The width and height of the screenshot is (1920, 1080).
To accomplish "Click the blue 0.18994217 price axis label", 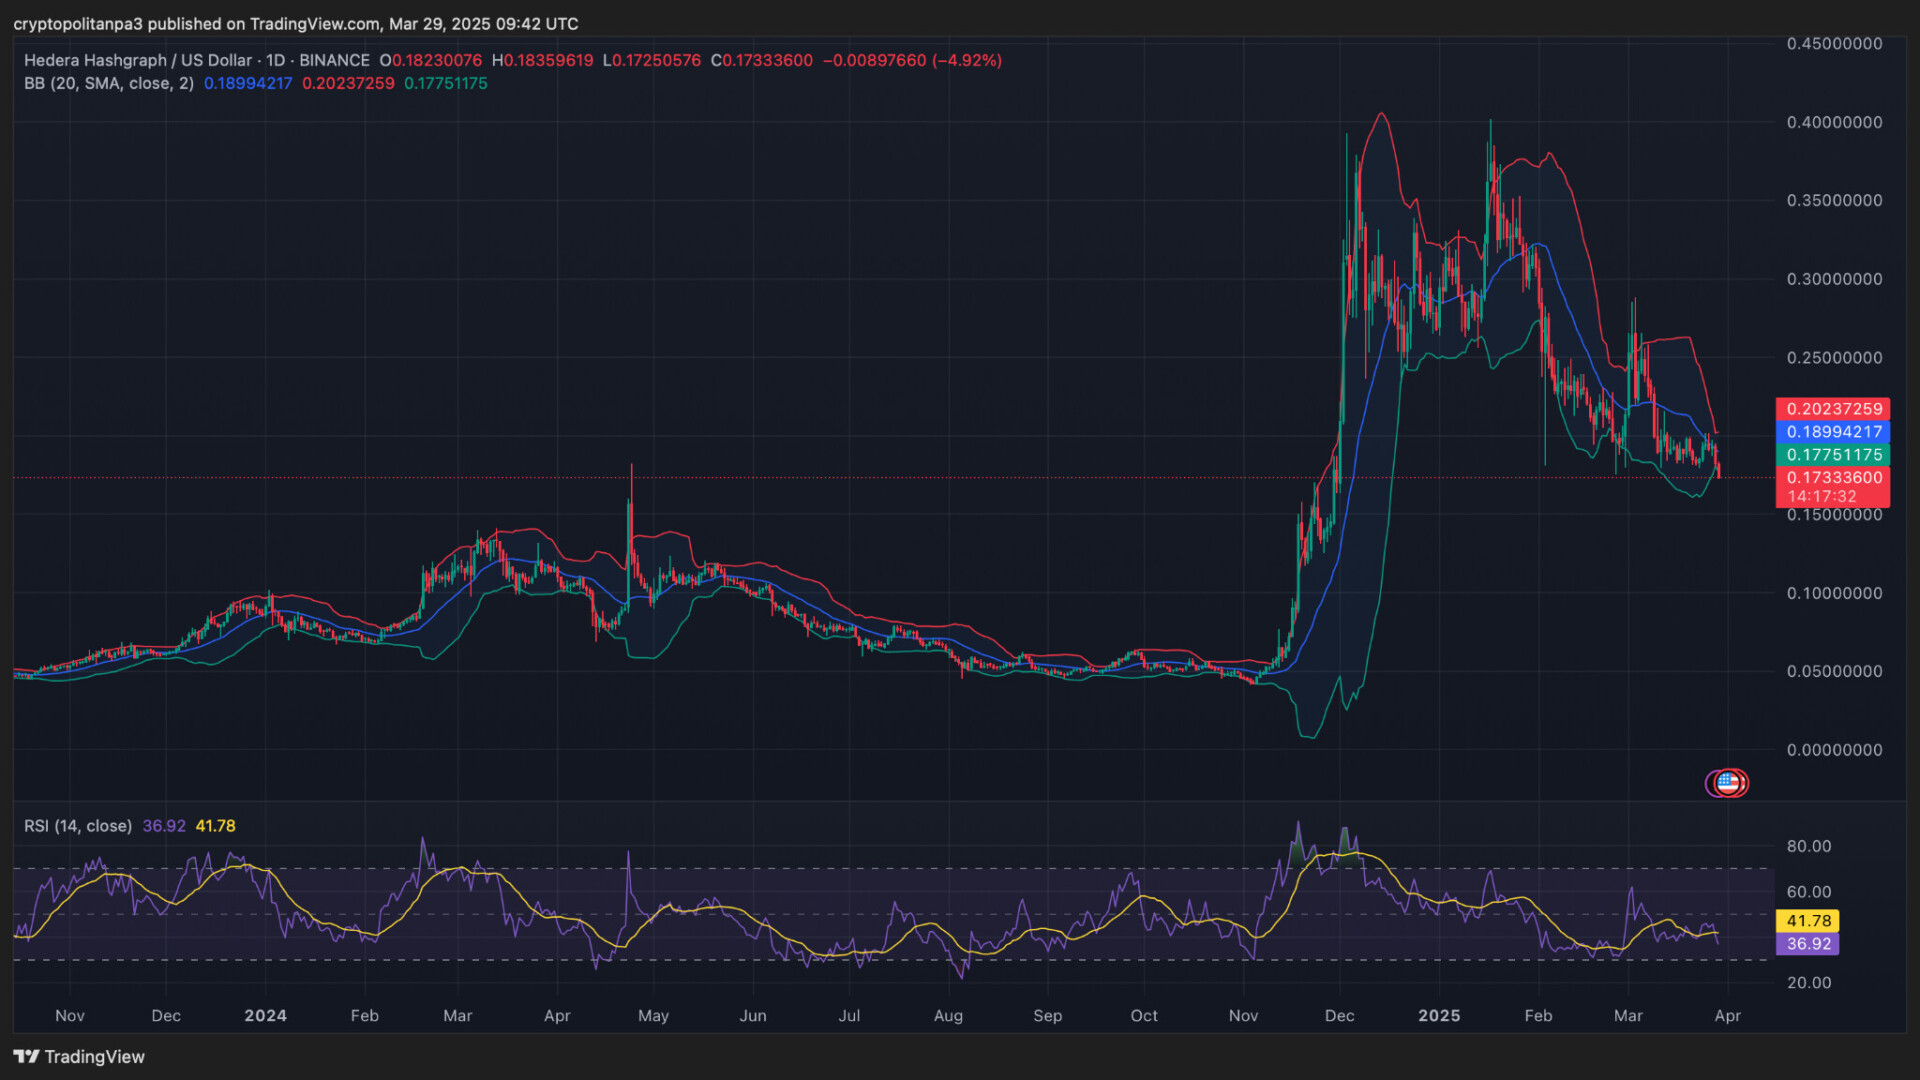I will click(x=1833, y=432).
